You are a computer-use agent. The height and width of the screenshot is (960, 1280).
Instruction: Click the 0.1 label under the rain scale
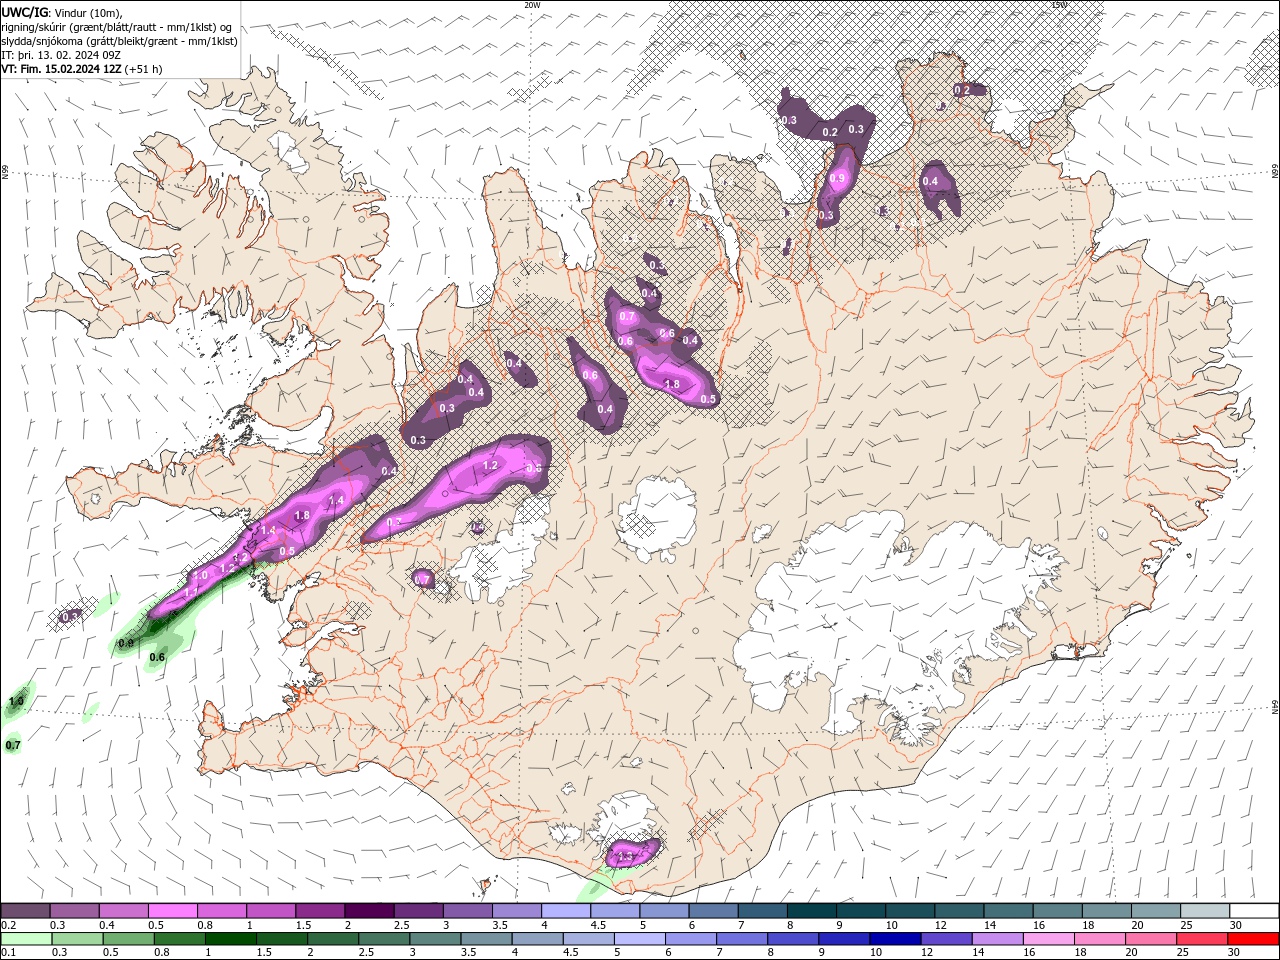[x=8, y=953]
